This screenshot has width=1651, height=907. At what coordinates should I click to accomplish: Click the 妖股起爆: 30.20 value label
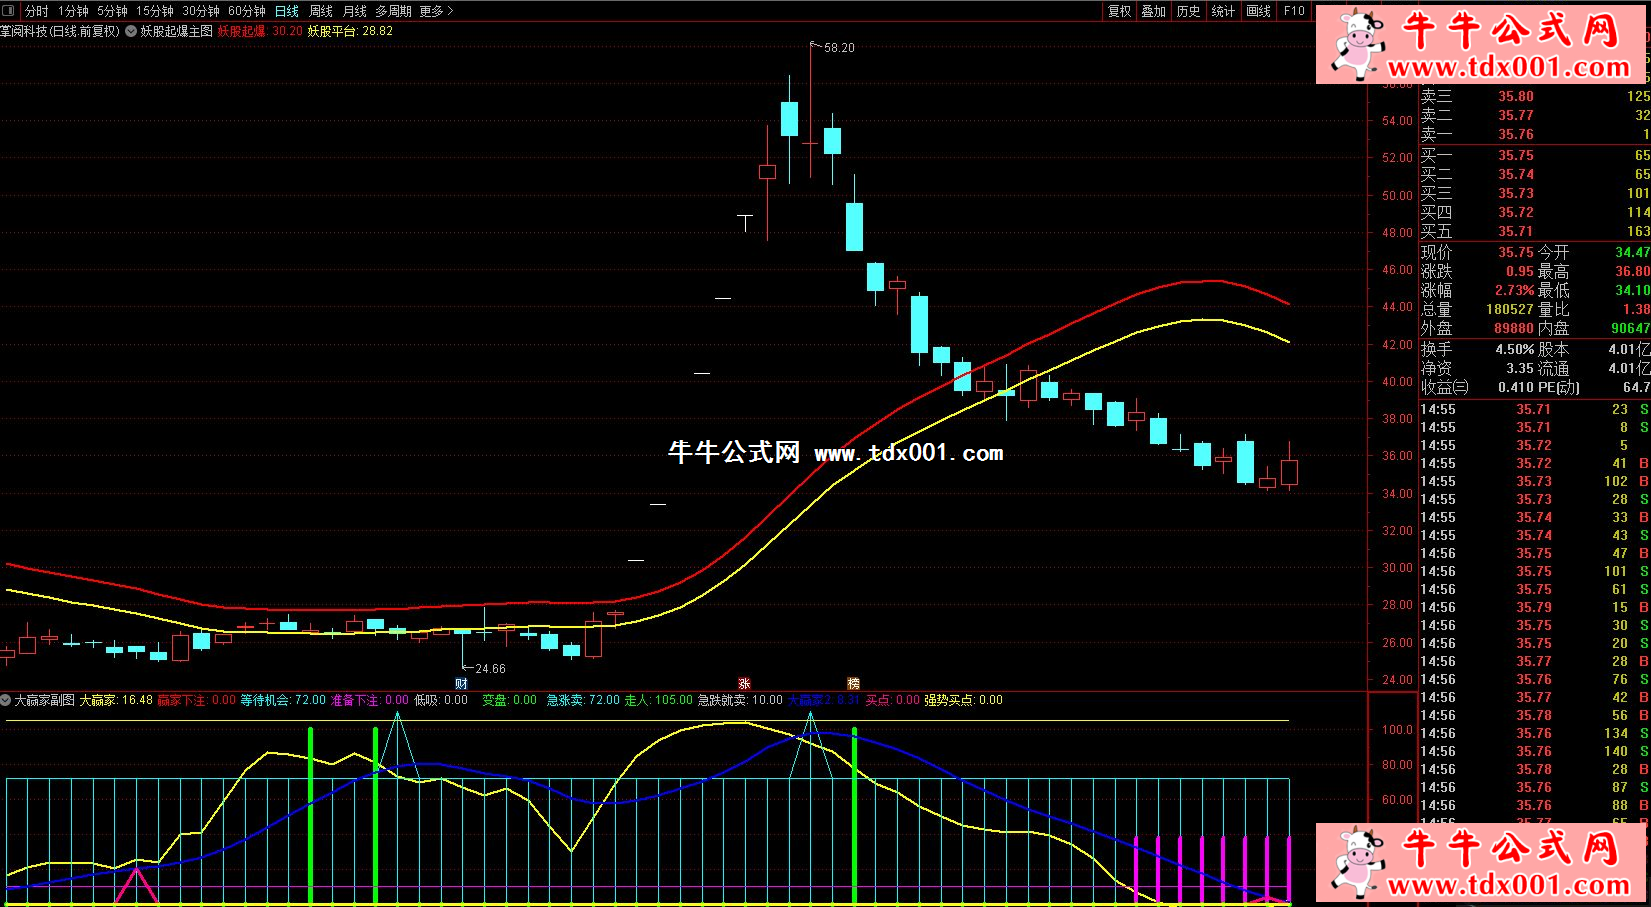point(260,31)
